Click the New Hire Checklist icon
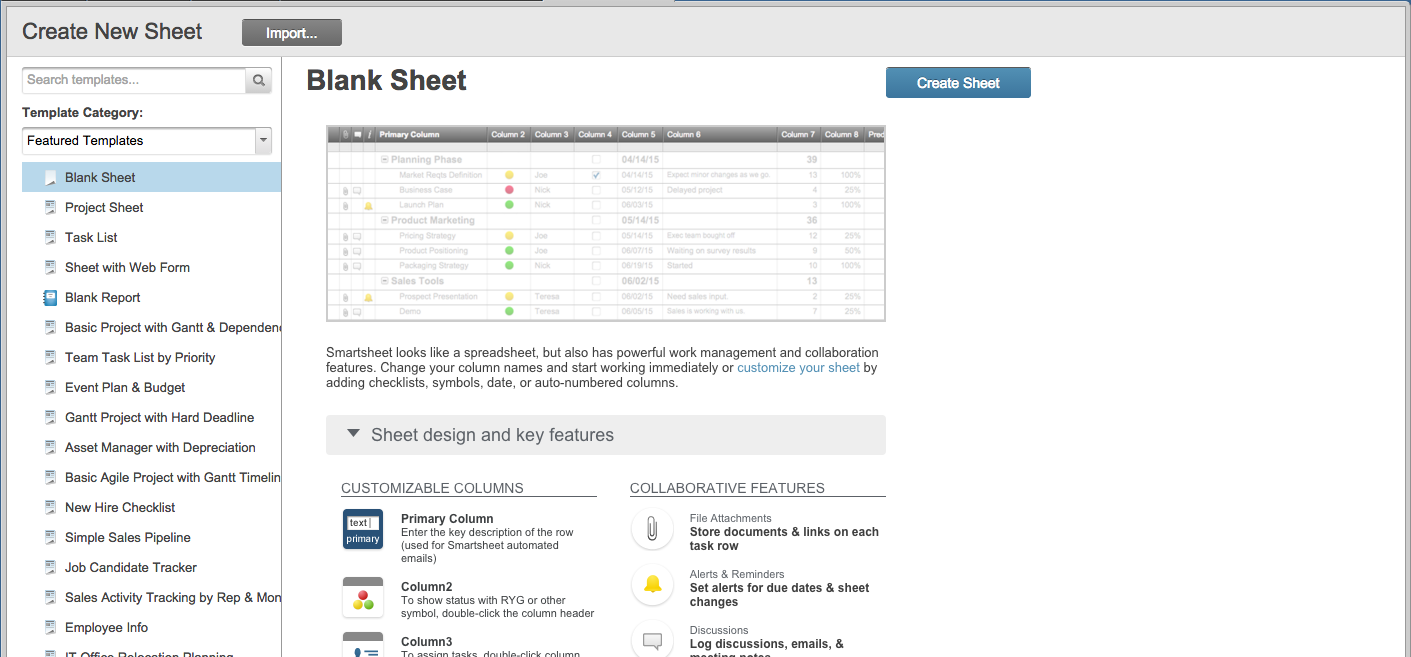 click(x=50, y=508)
